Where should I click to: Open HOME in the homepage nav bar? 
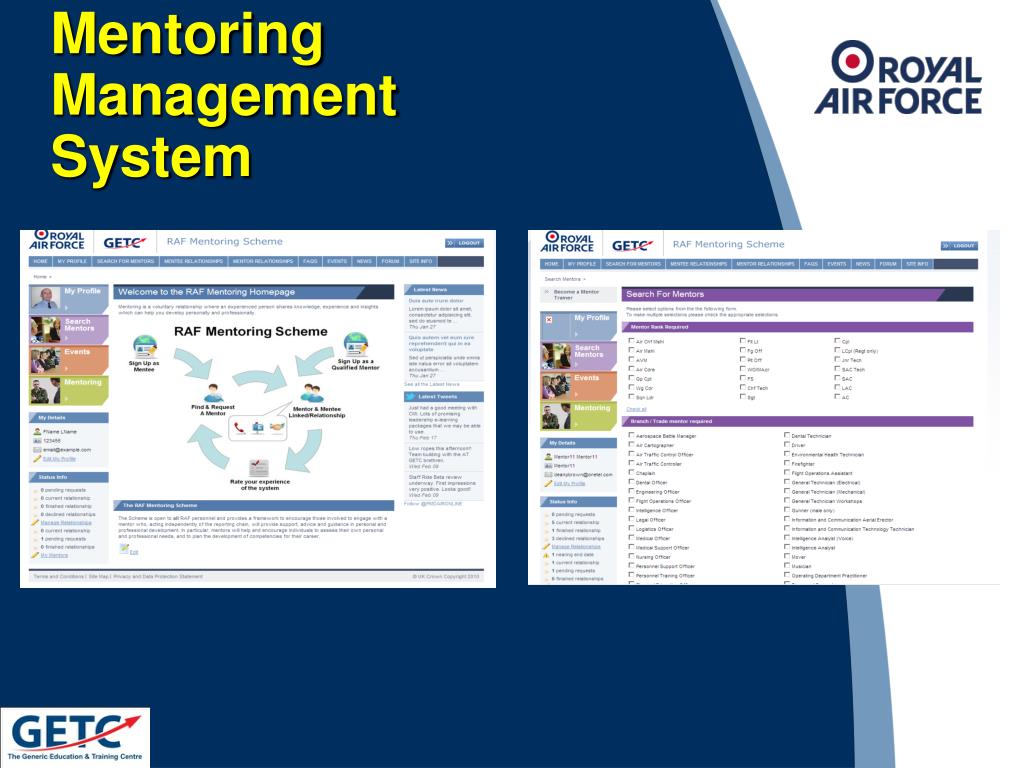coord(40,261)
